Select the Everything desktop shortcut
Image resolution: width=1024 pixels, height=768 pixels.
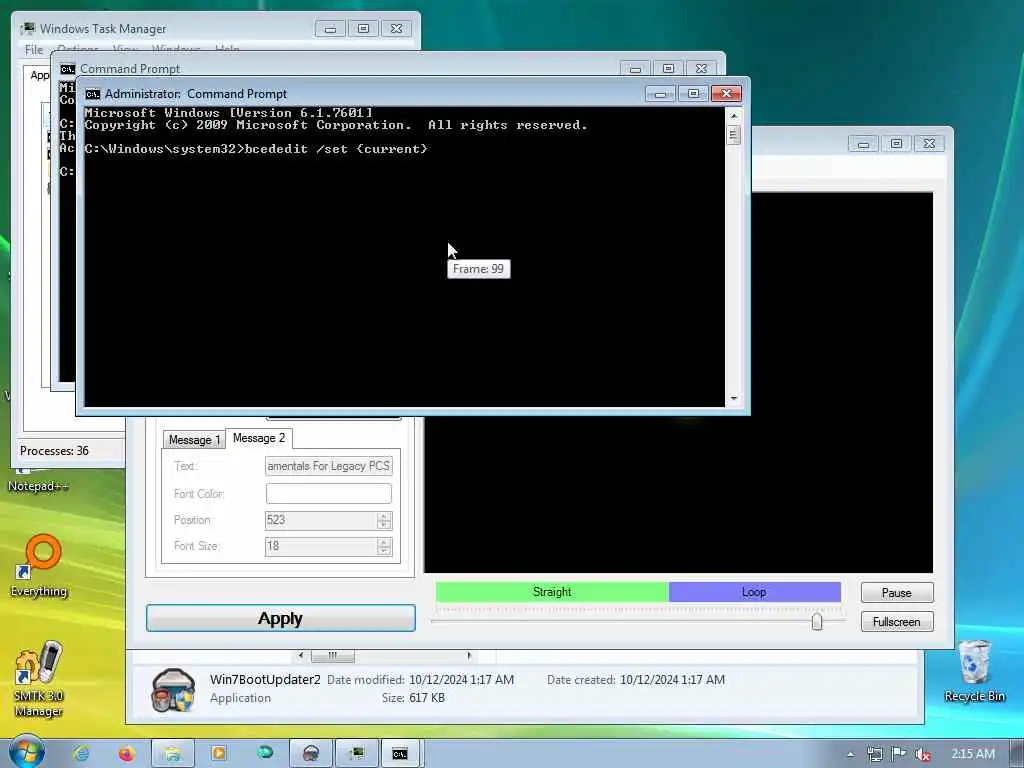click(39, 566)
